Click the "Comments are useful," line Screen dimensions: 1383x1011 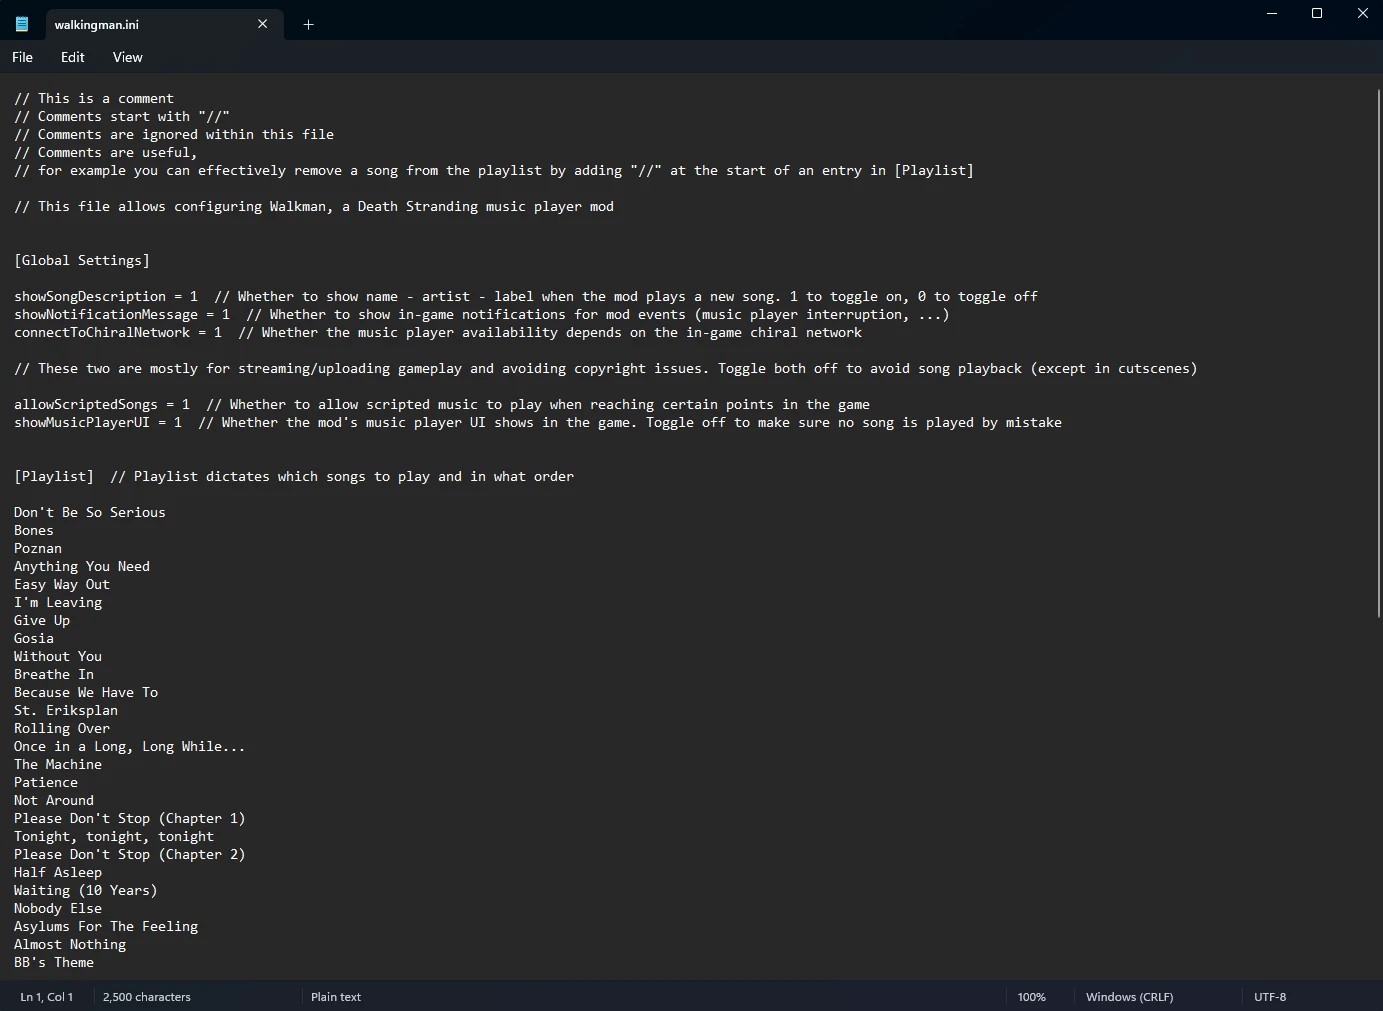click(106, 152)
